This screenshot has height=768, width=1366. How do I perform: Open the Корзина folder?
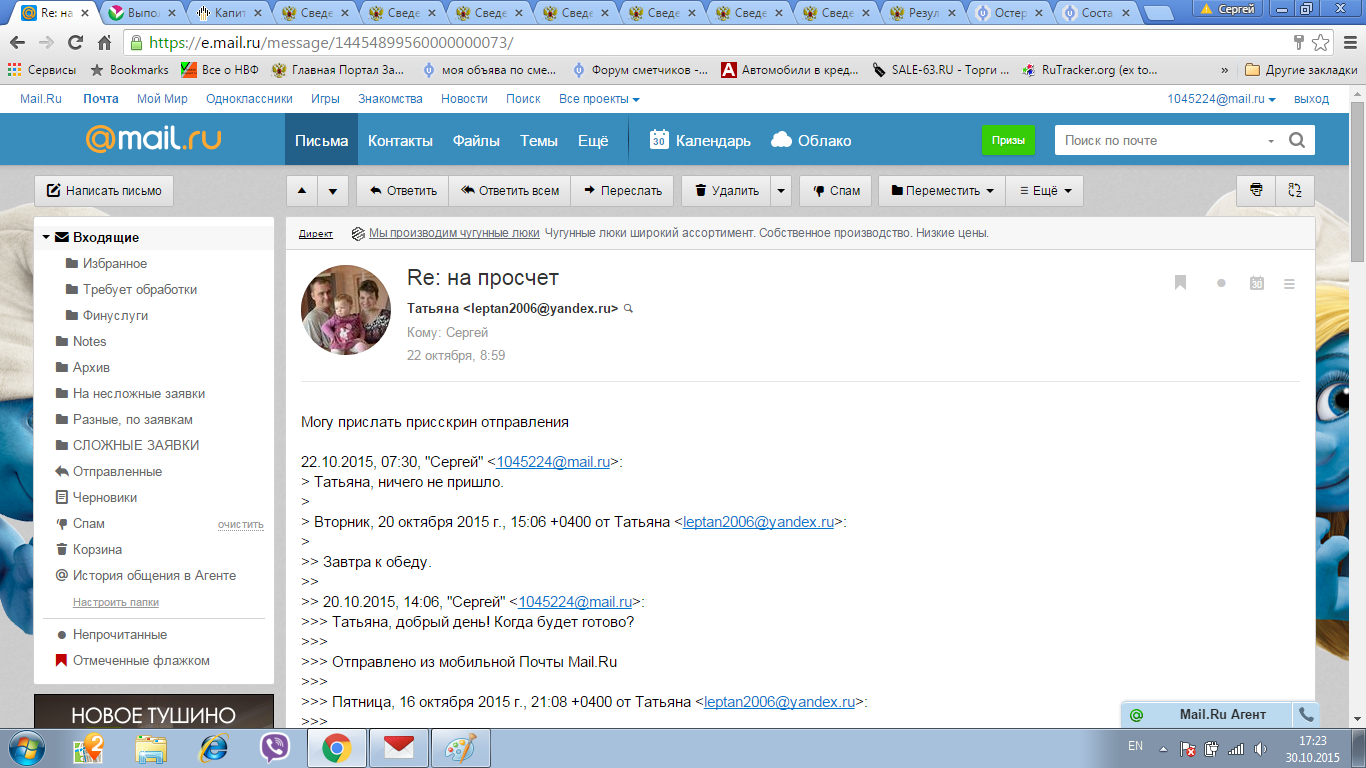(x=97, y=549)
